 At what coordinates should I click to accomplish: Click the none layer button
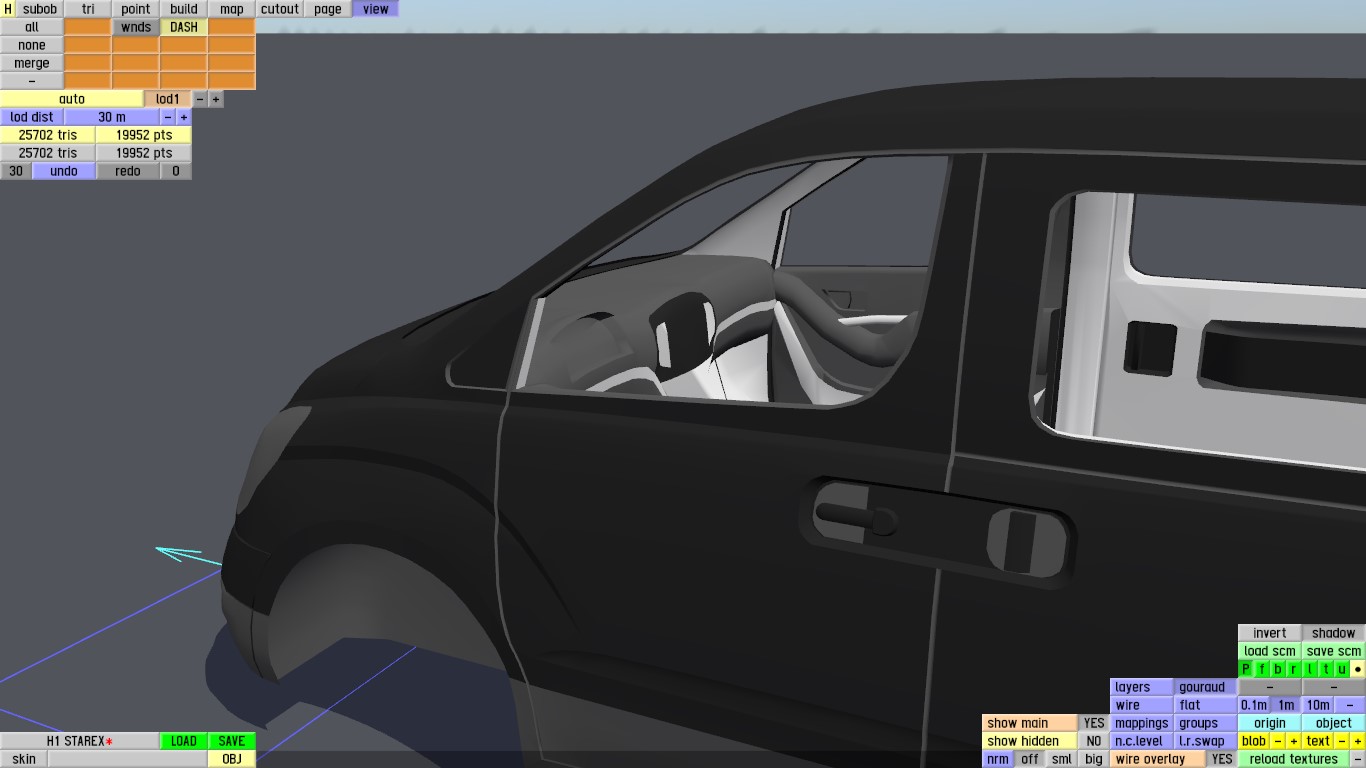[32, 45]
